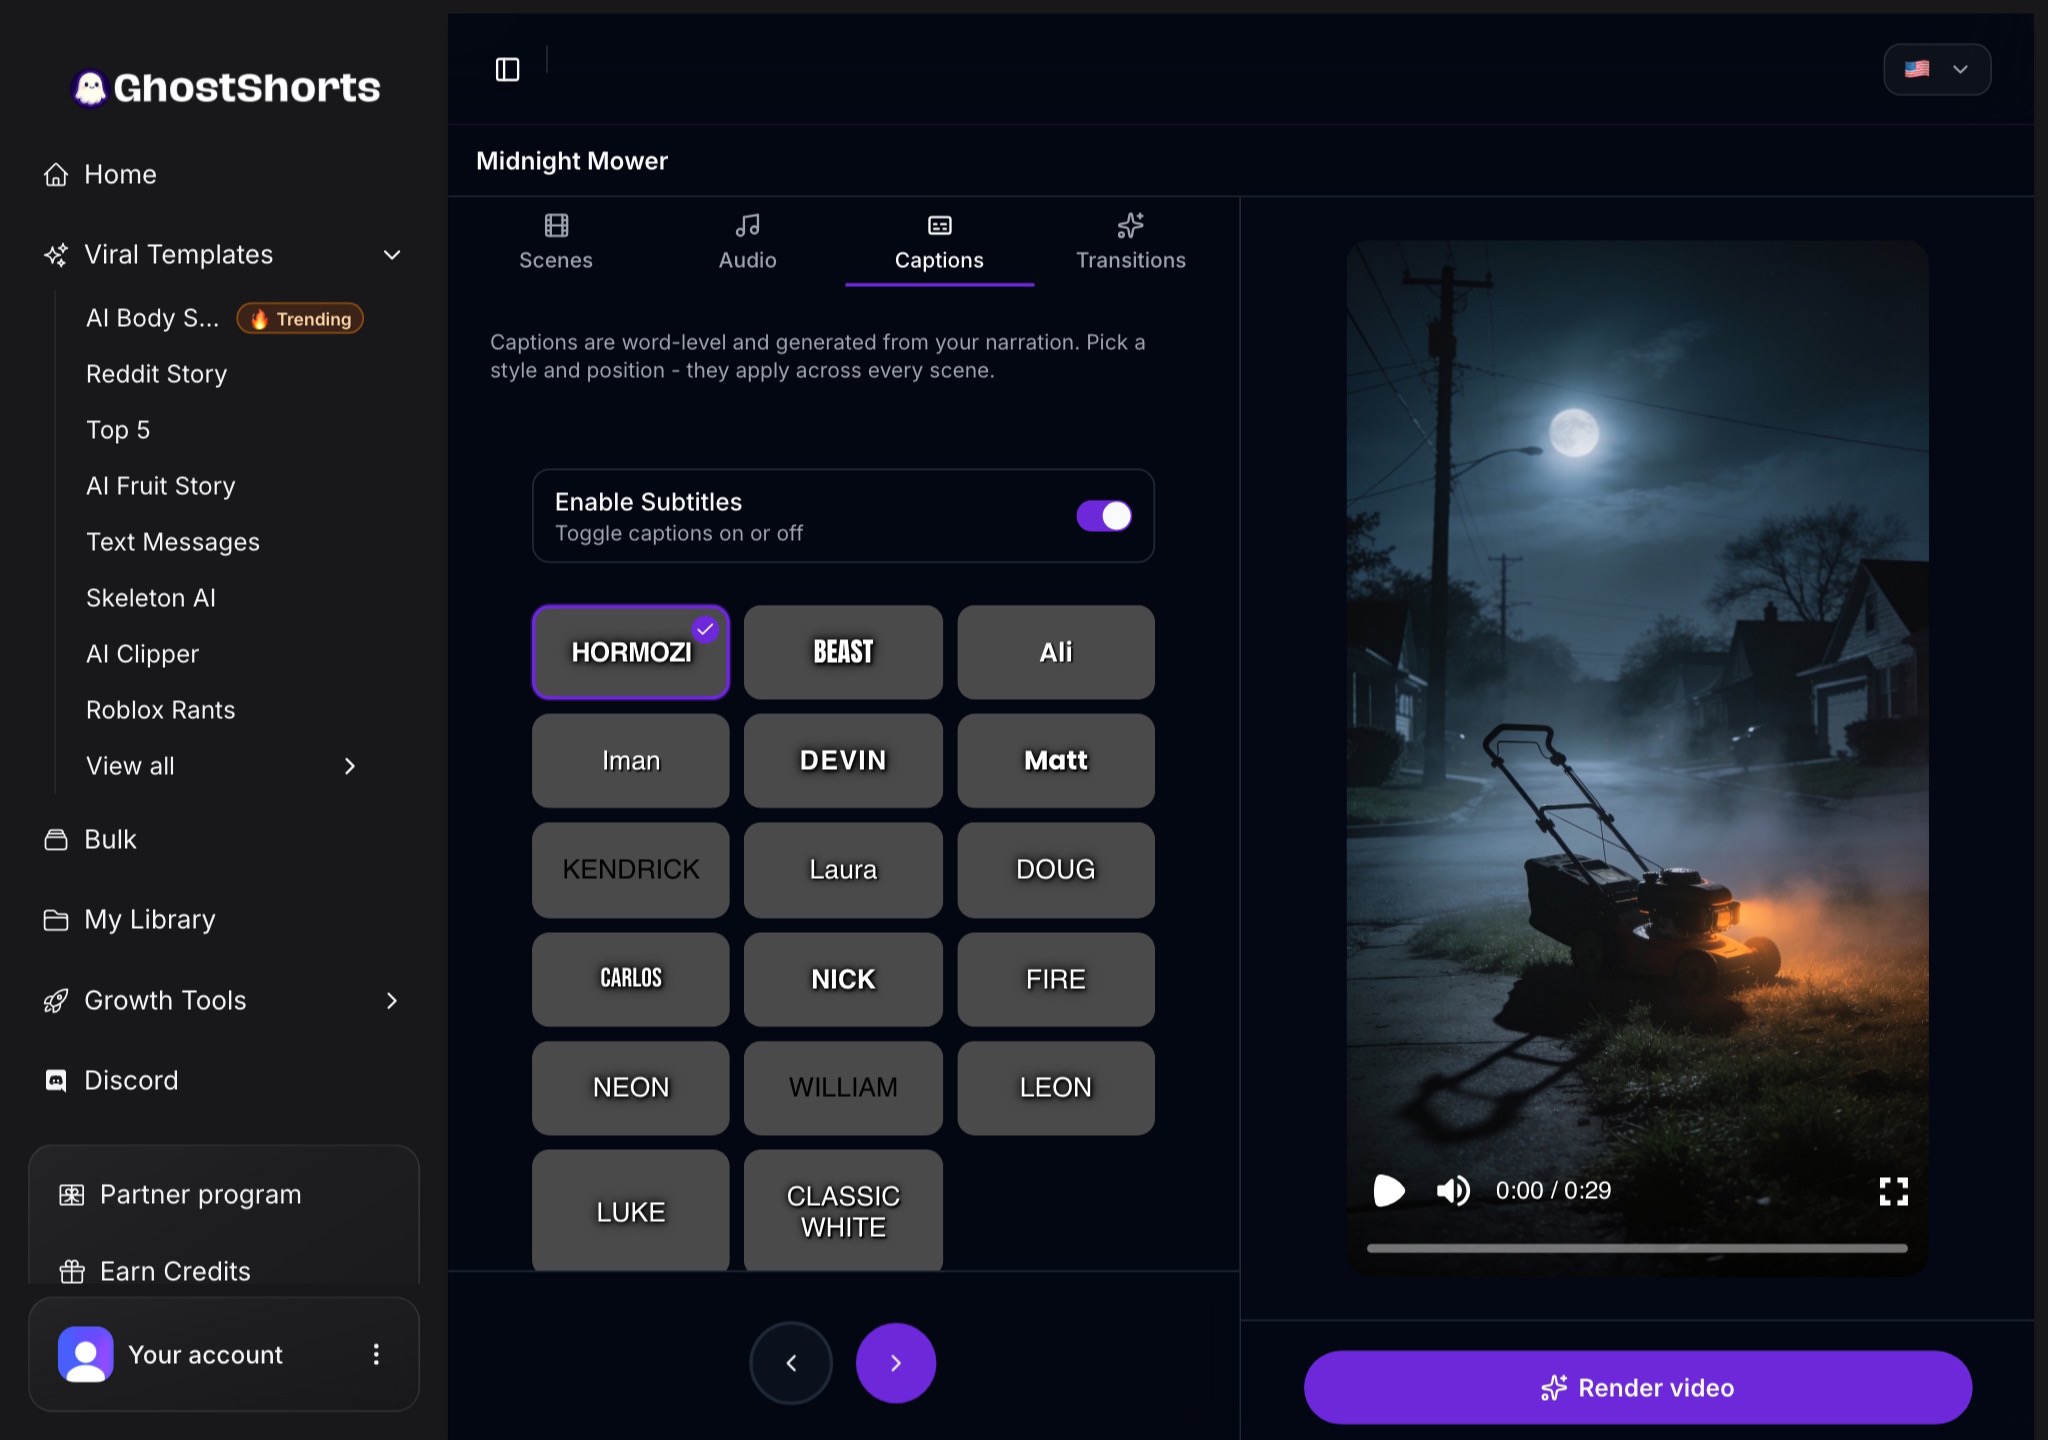Click the GhostShorts ghost logo

[90, 88]
